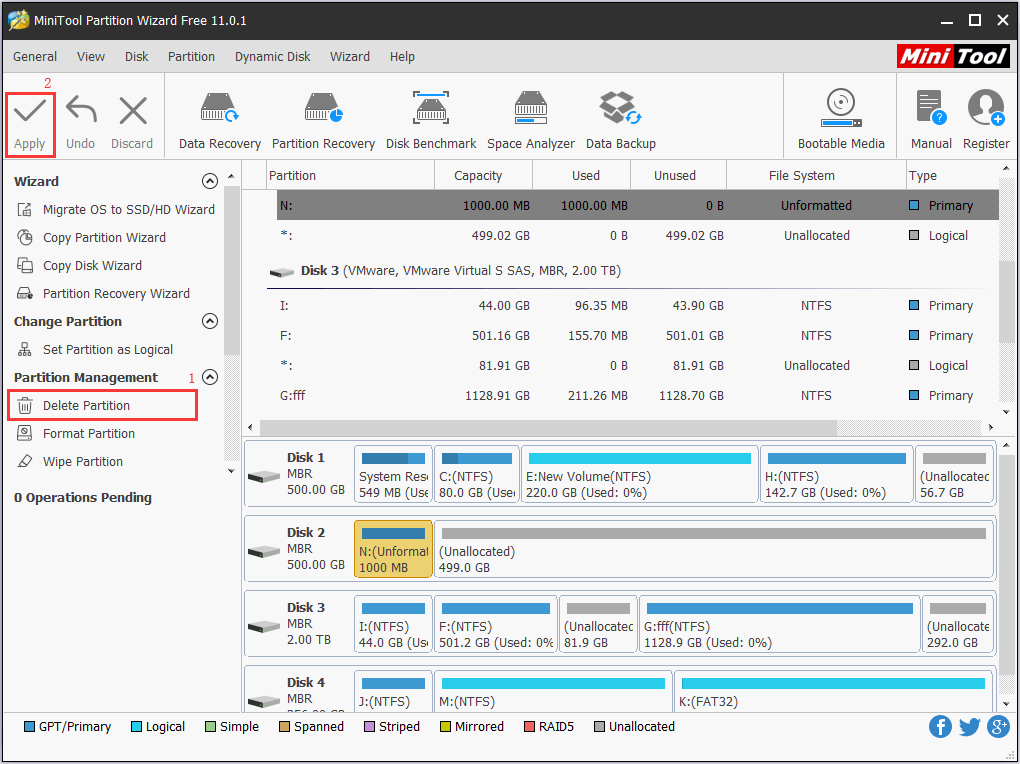Select the N: Unformatted partition row
1020x764 pixels.
(638, 206)
